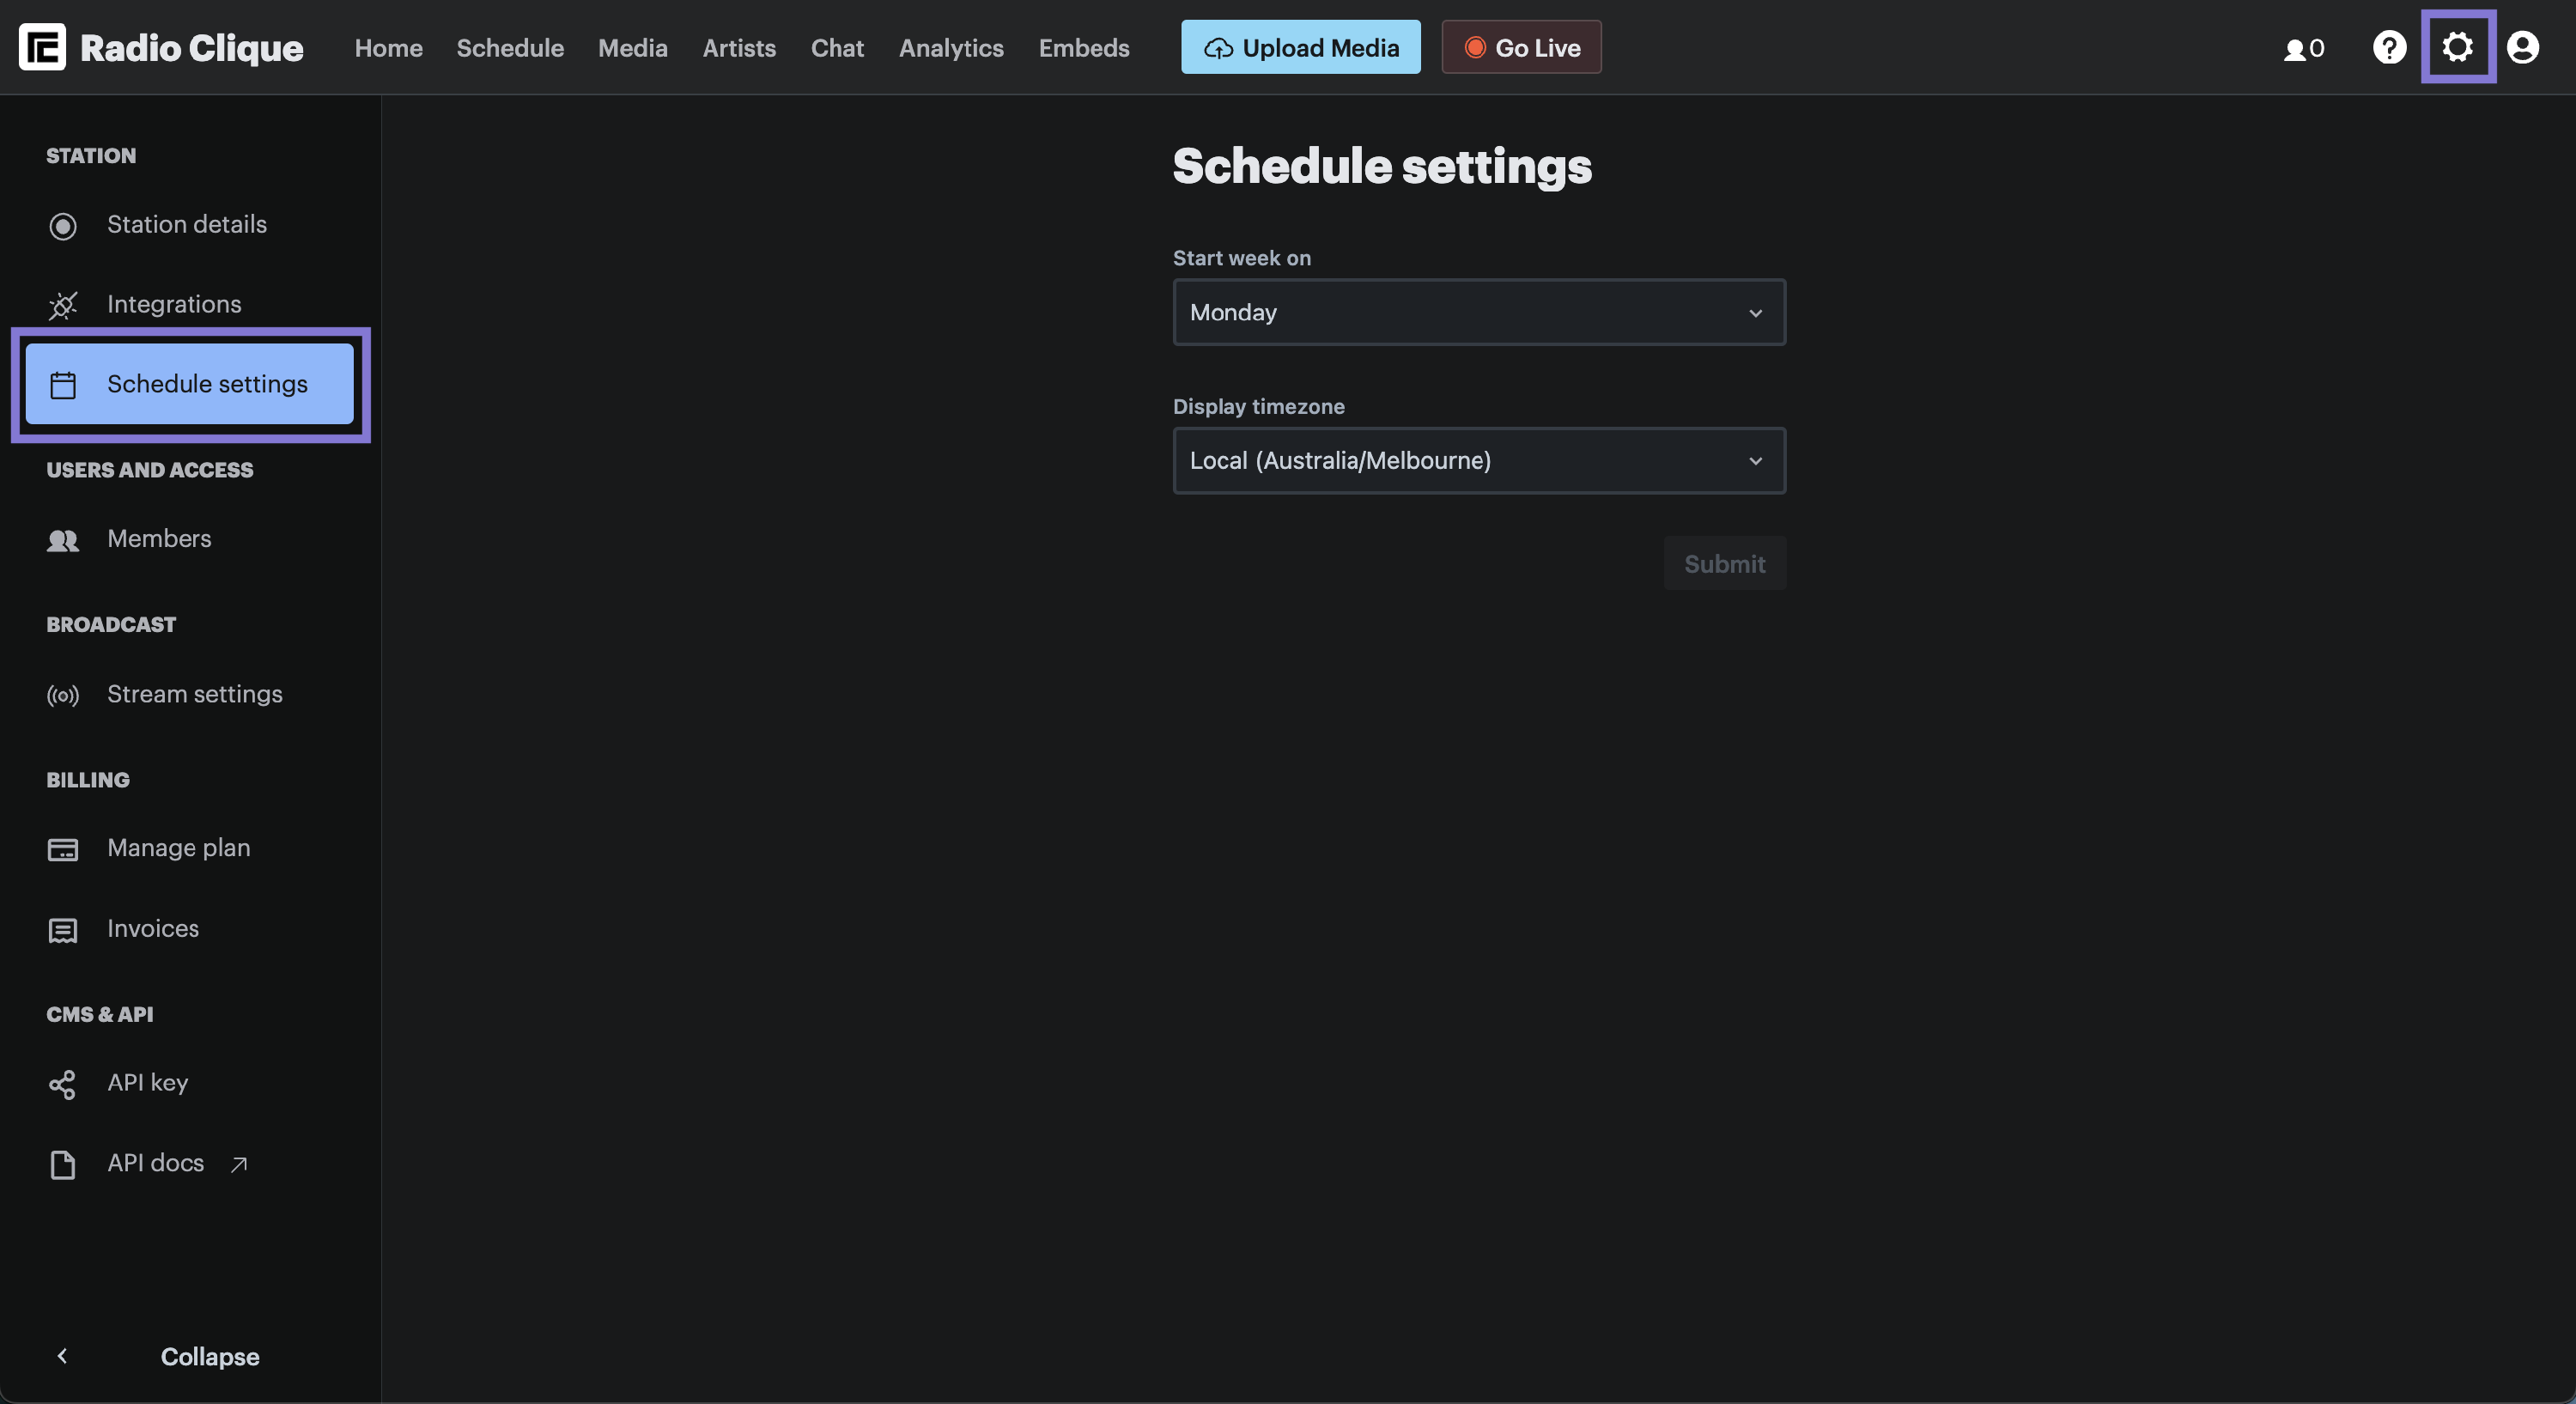The width and height of the screenshot is (2576, 1404).
Task: Open Invoices in sidebar
Action: [189, 929]
